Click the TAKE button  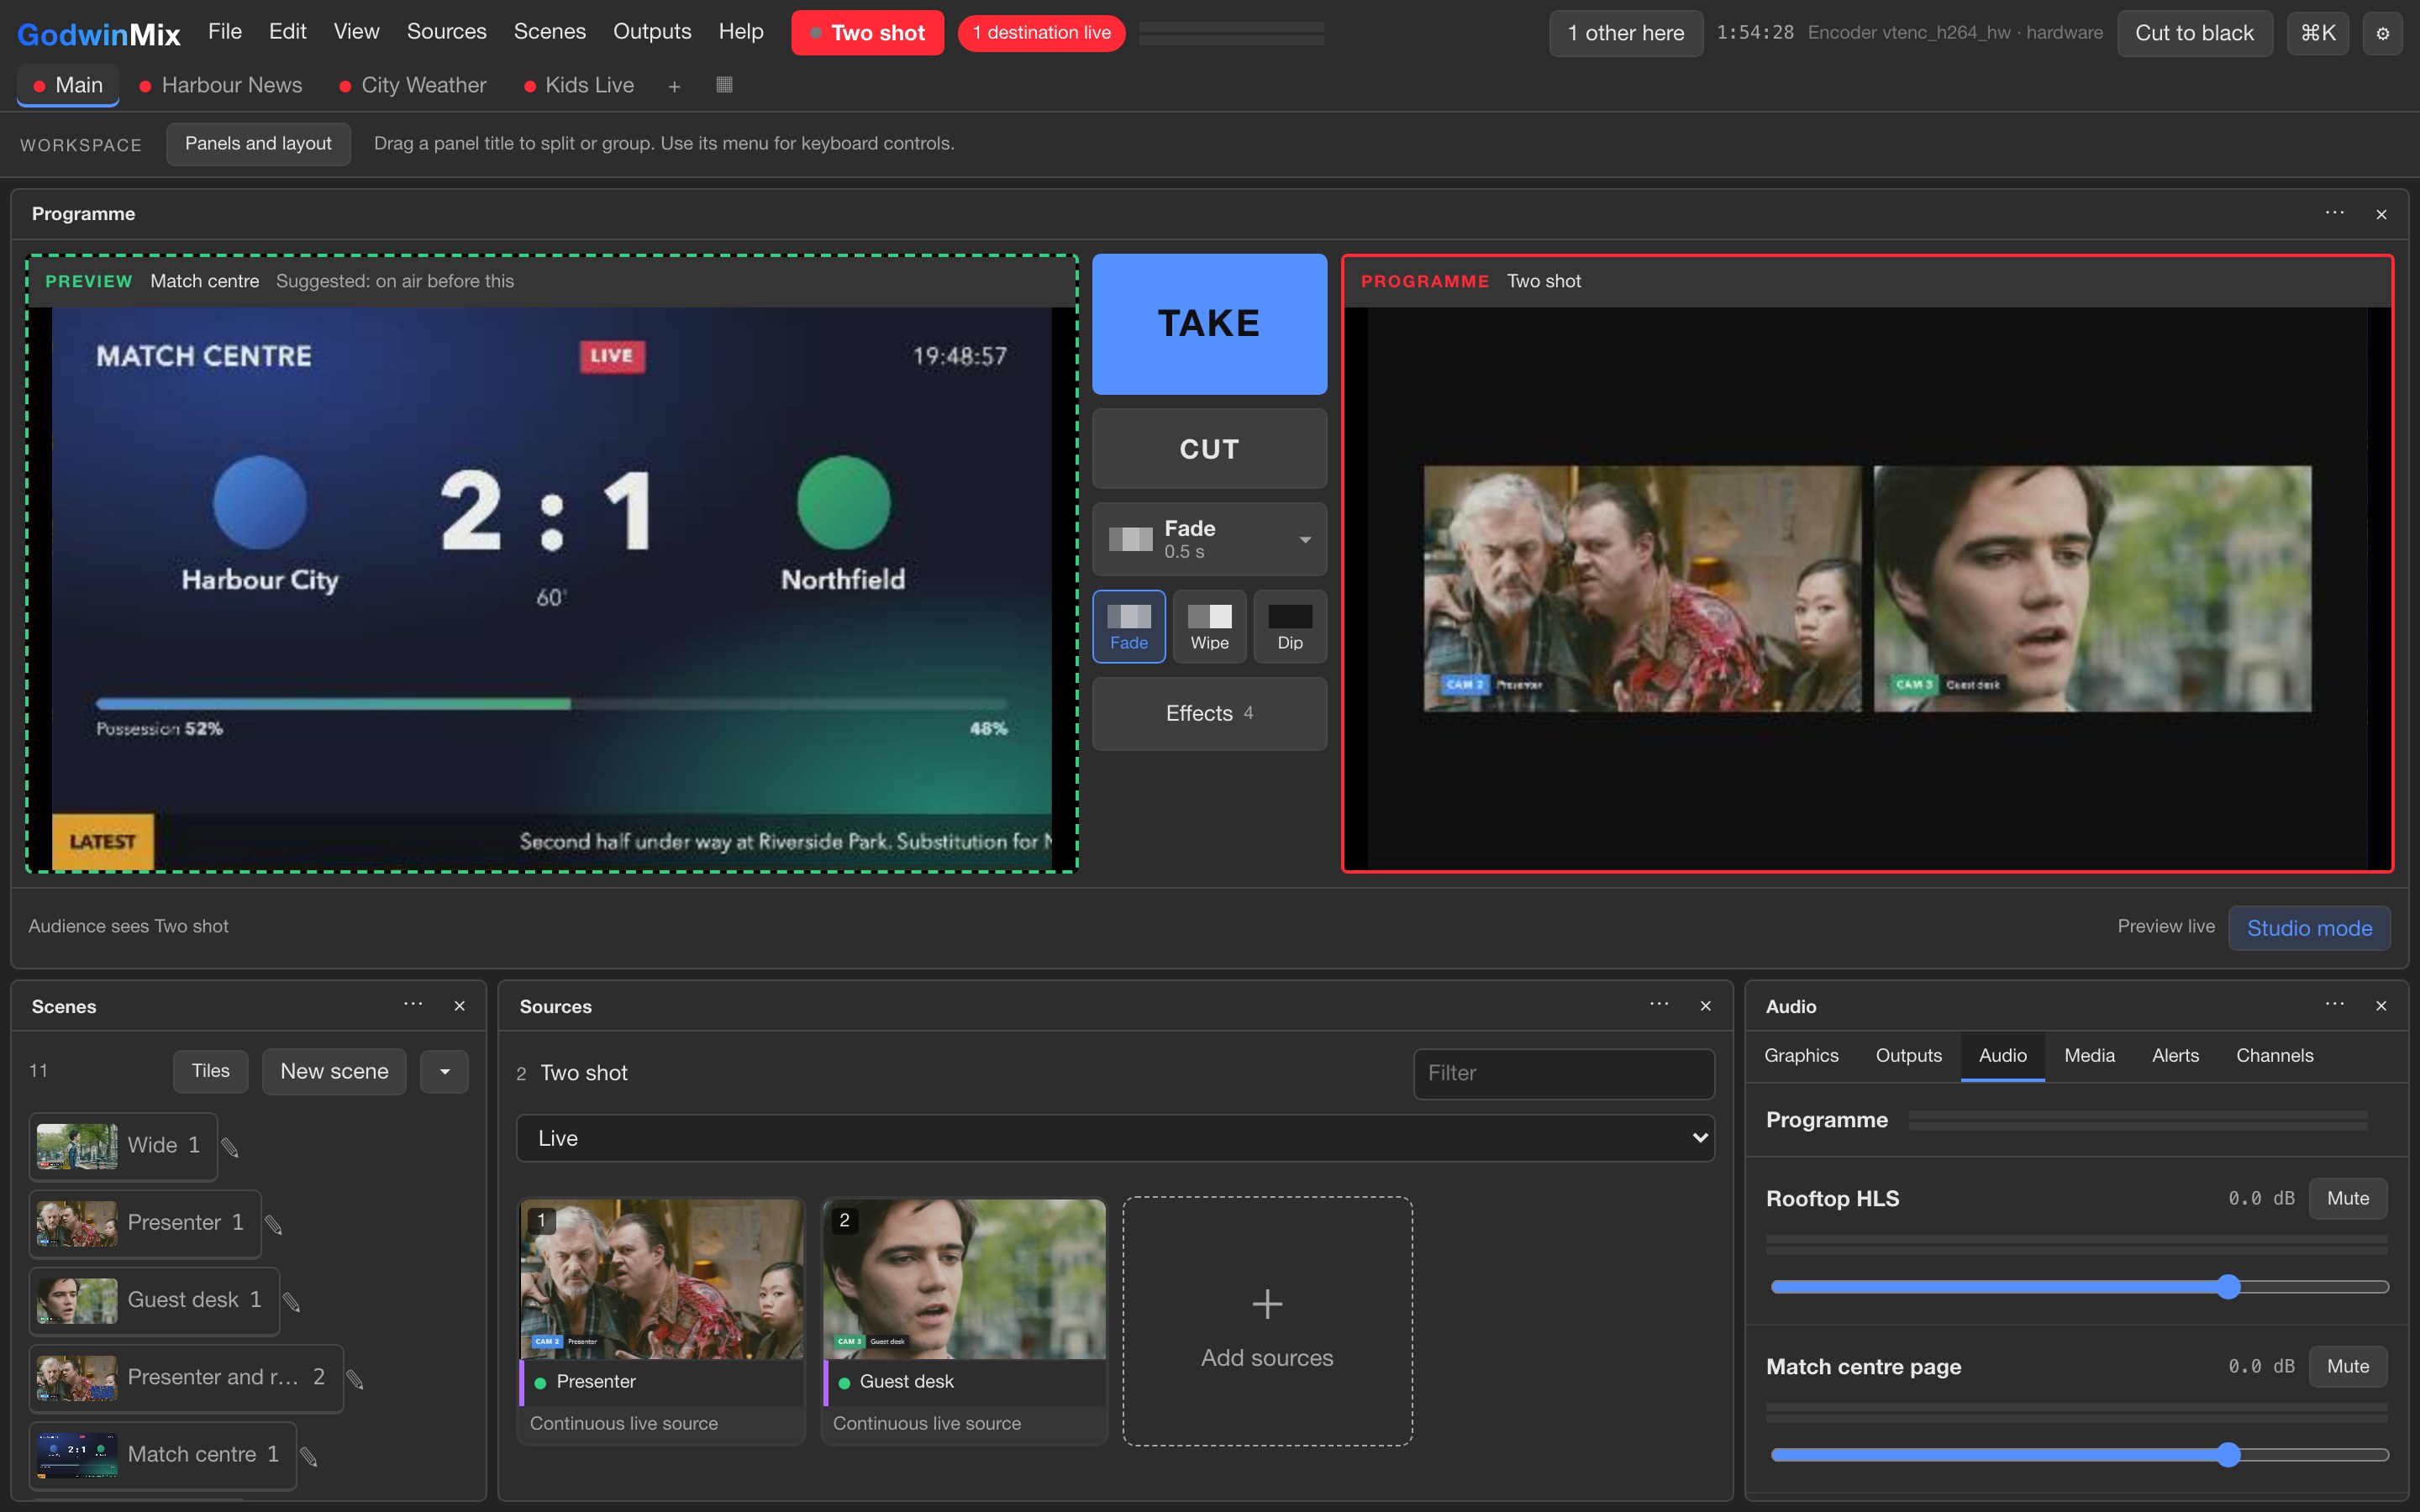click(1209, 324)
